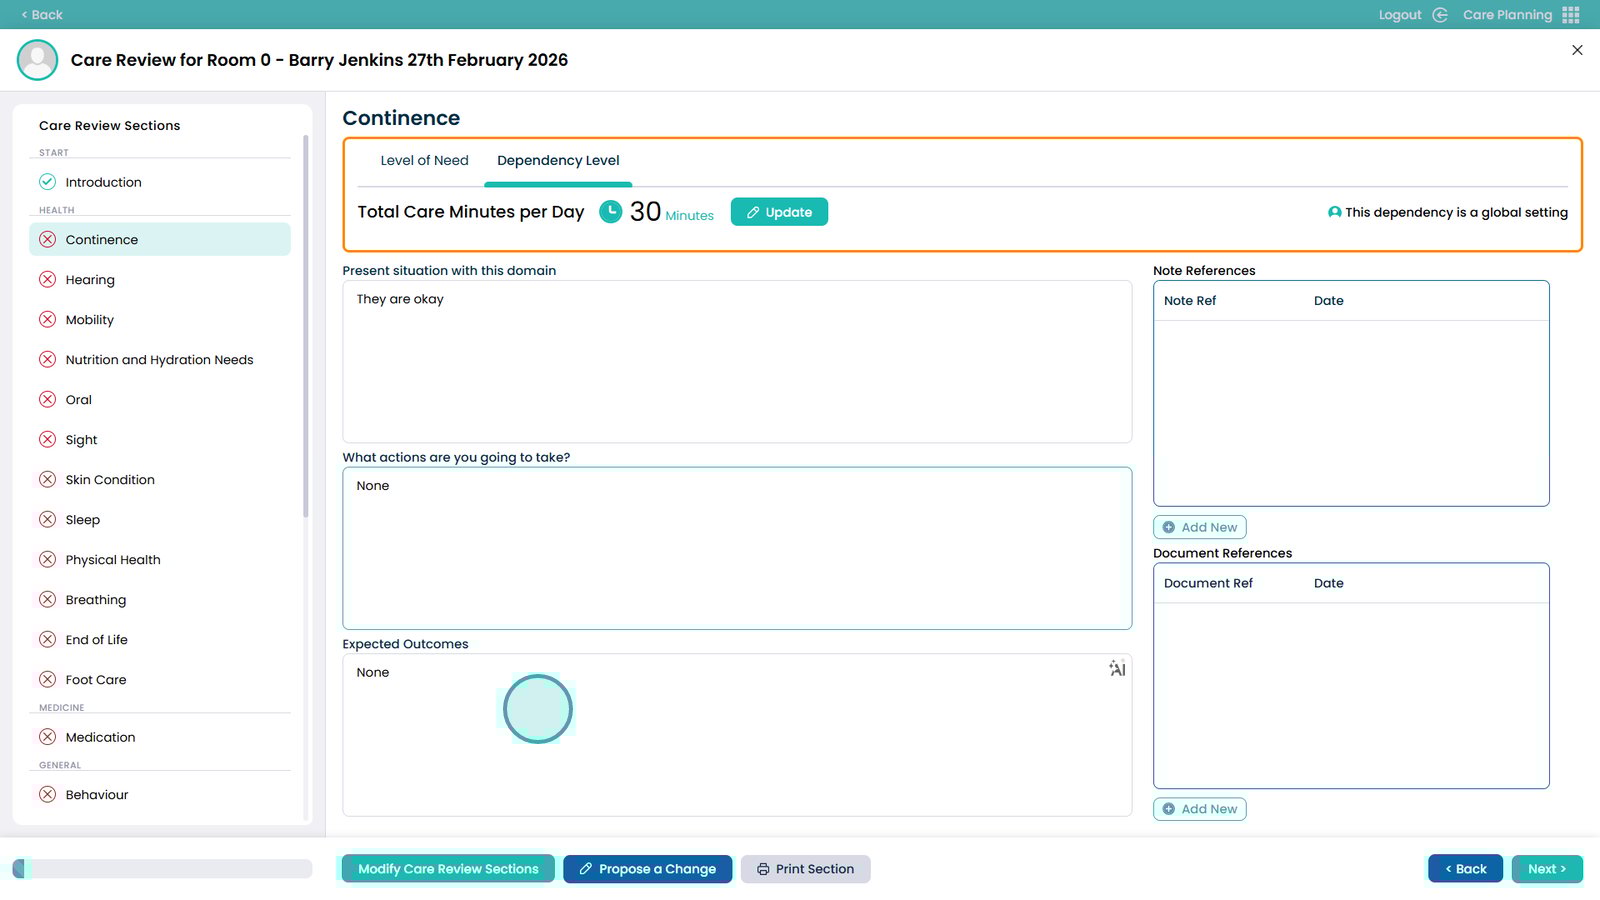Click the clock icon beside 30 Minutes
The height and width of the screenshot is (900, 1600).
(x=610, y=212)
